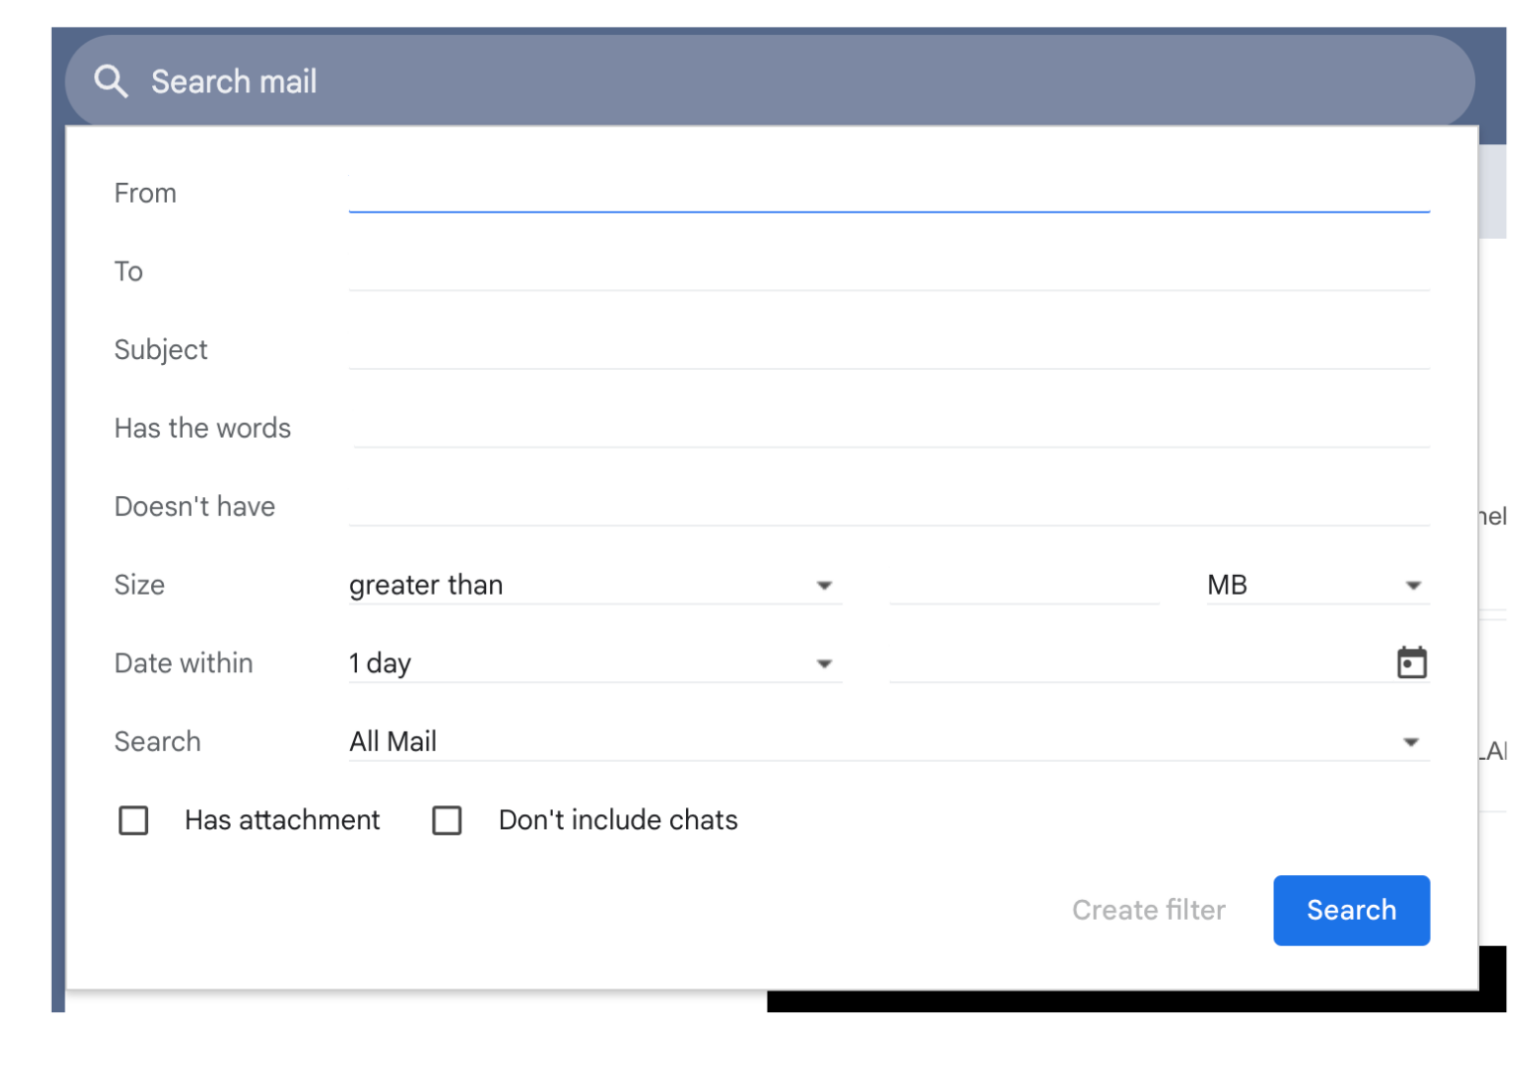Click the 'All Mail' dropdown arrow
The width and height of the screenshot is (1536, 1071).
(x=1411, y=742)
